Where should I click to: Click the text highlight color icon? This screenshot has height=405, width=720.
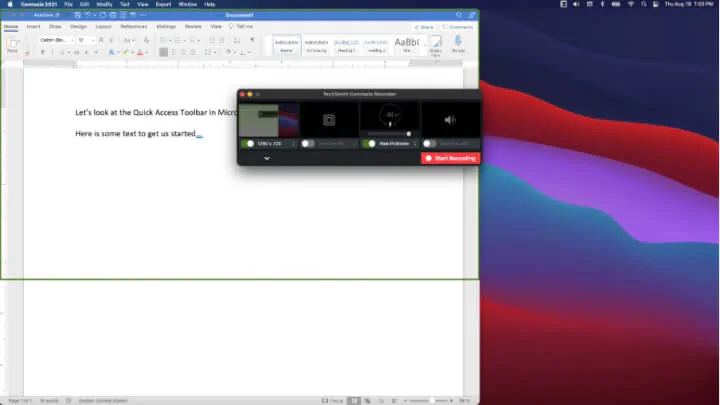click(127, 52)
